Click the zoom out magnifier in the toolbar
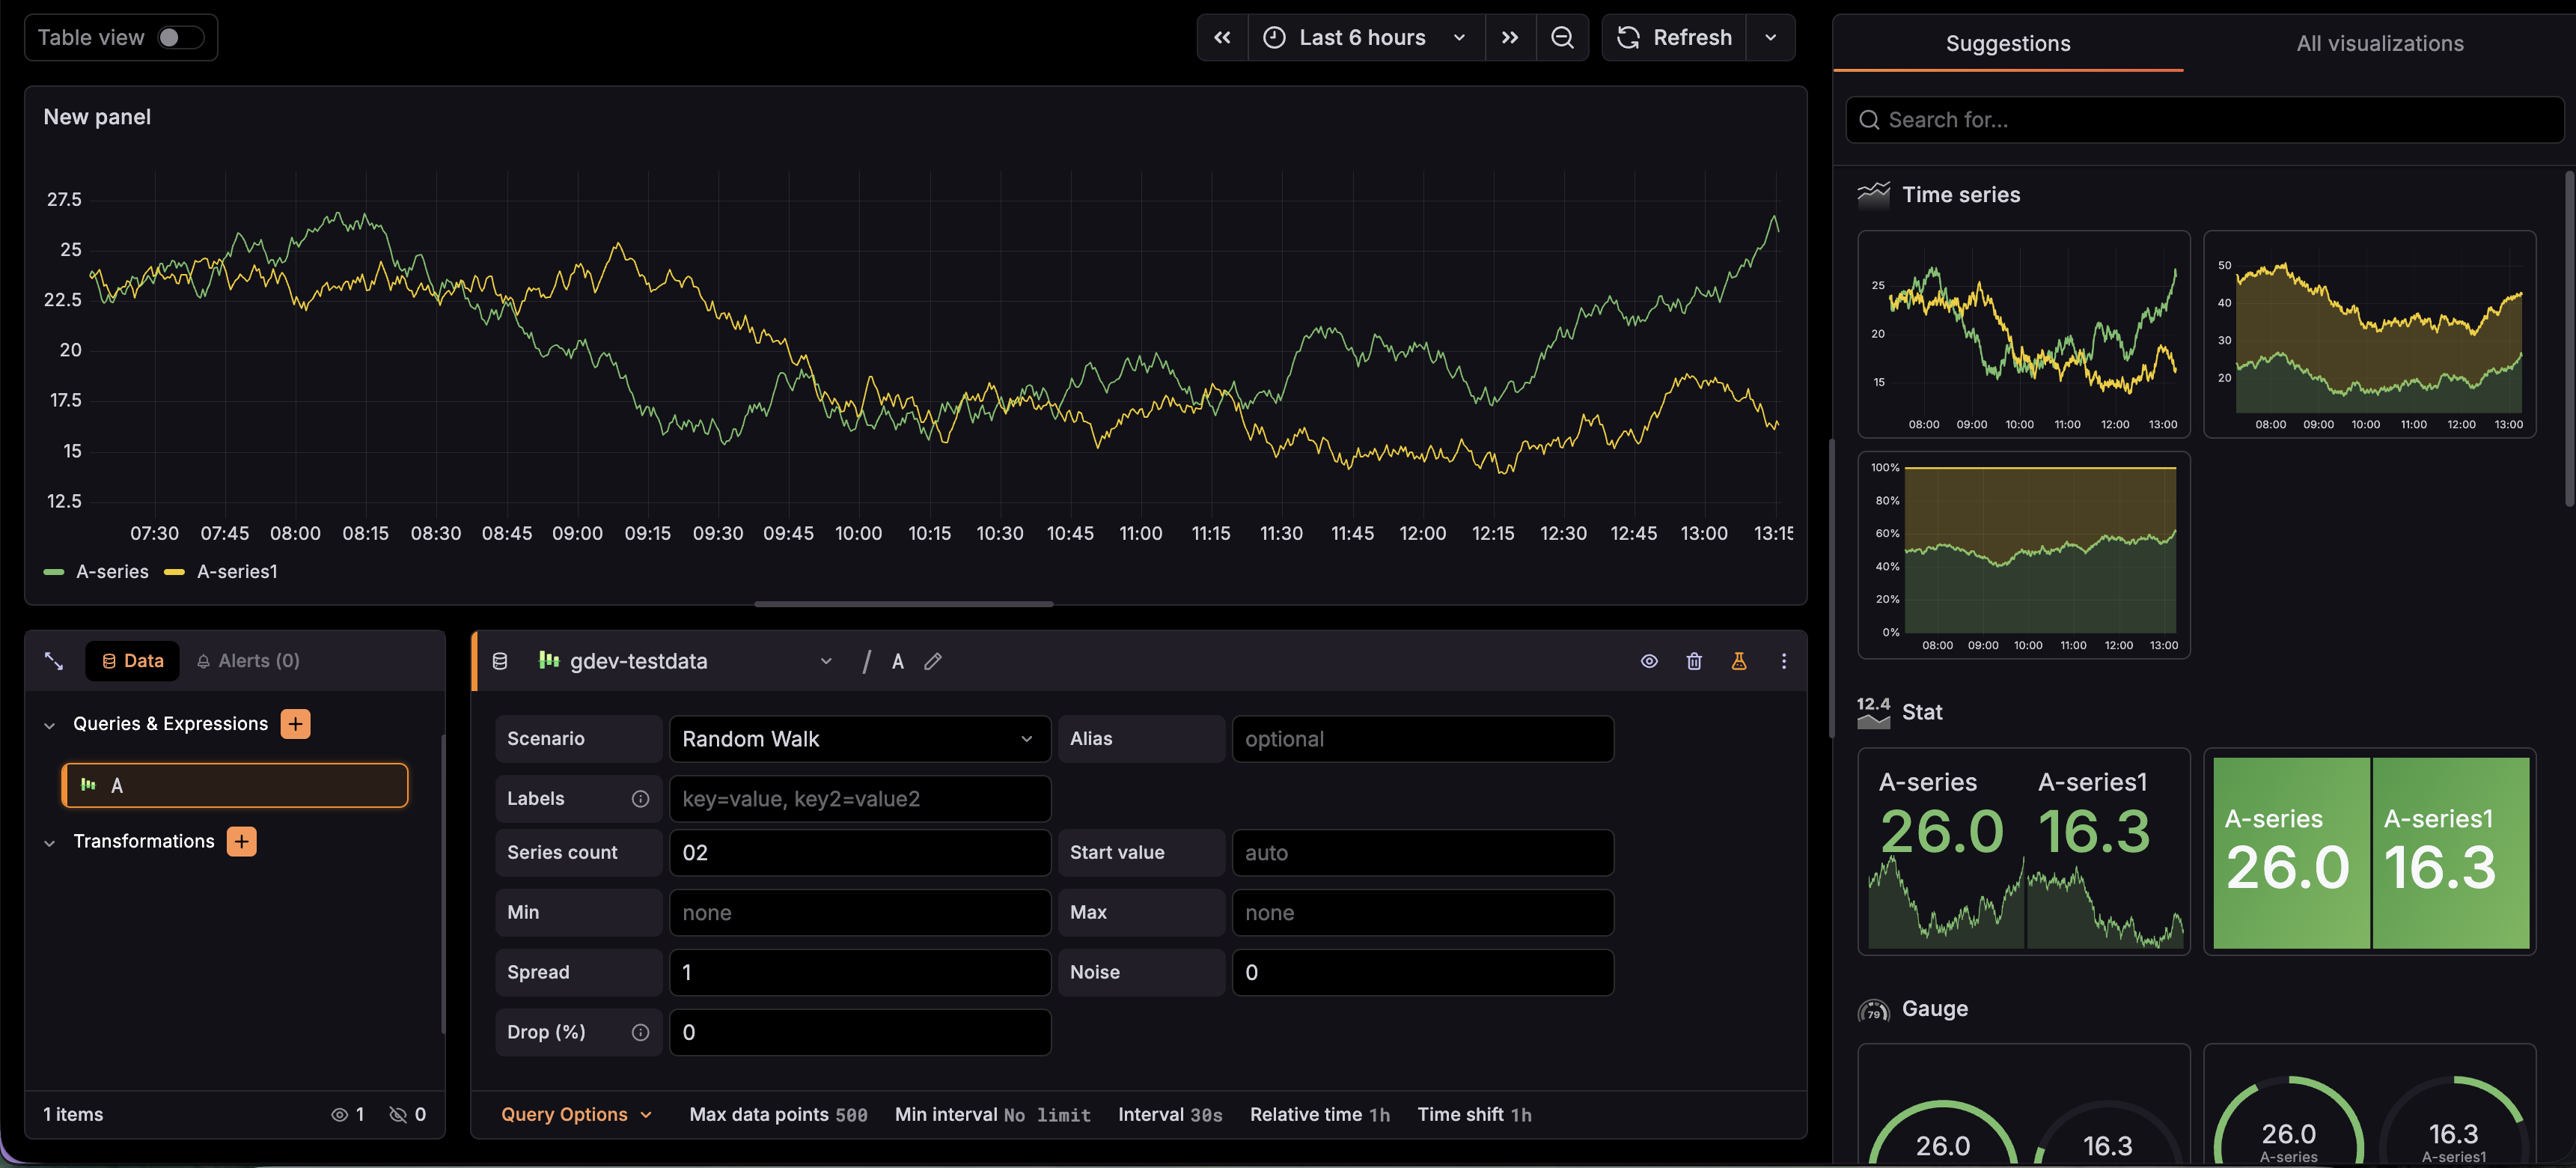Image resolution: width=2576 pixels, height=1168 pixels. click(x=1562, y=37)
